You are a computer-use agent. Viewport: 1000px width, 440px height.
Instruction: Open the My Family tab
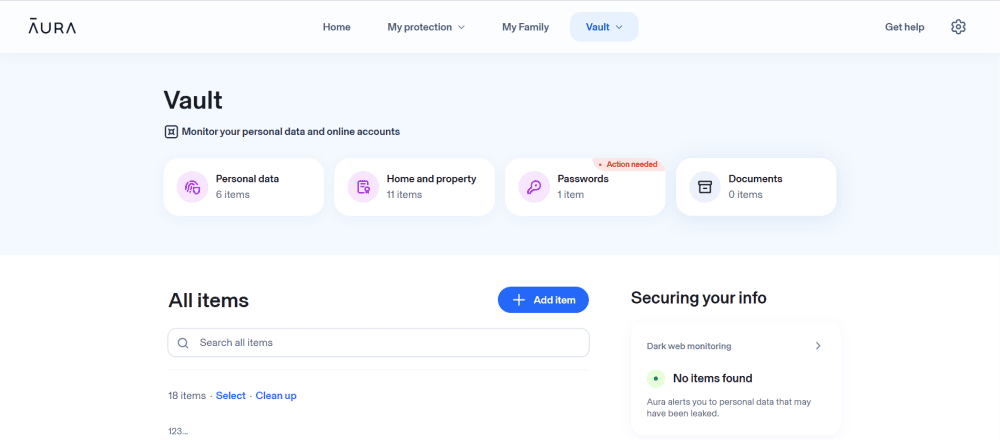[525, 27]
